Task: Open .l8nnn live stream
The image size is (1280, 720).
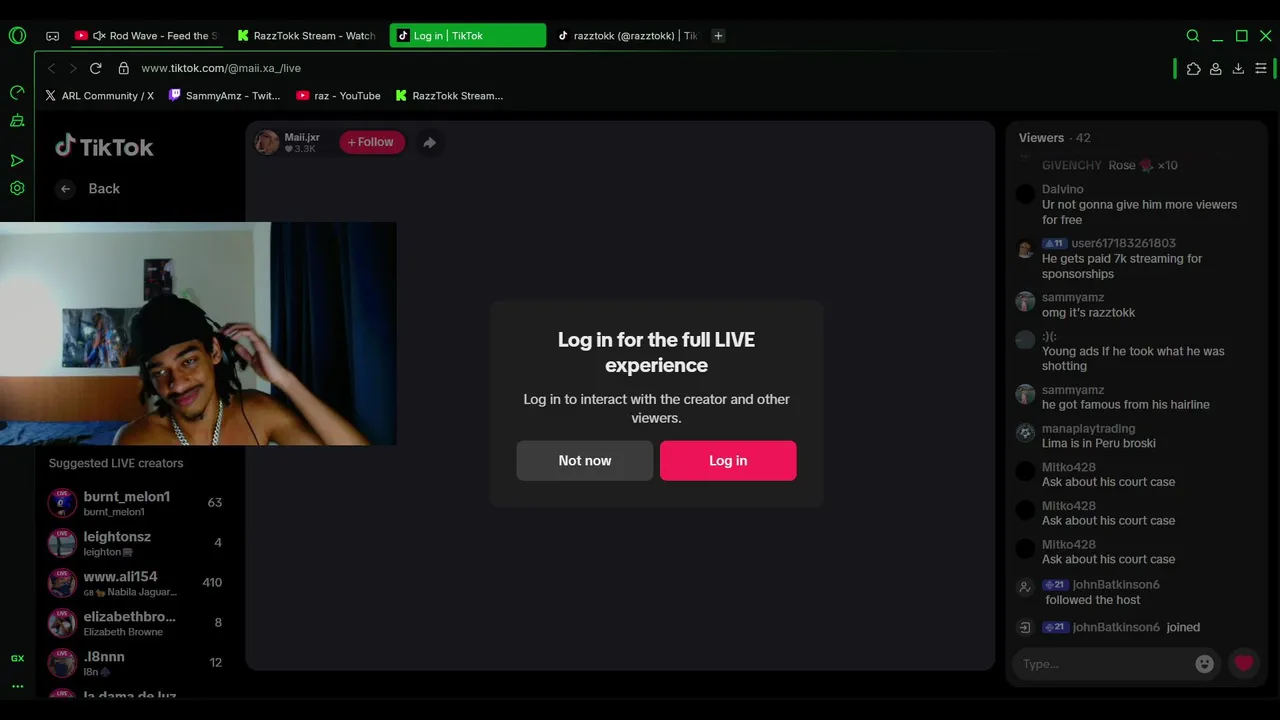Action: pyautogui.click(x=135, y=663)
